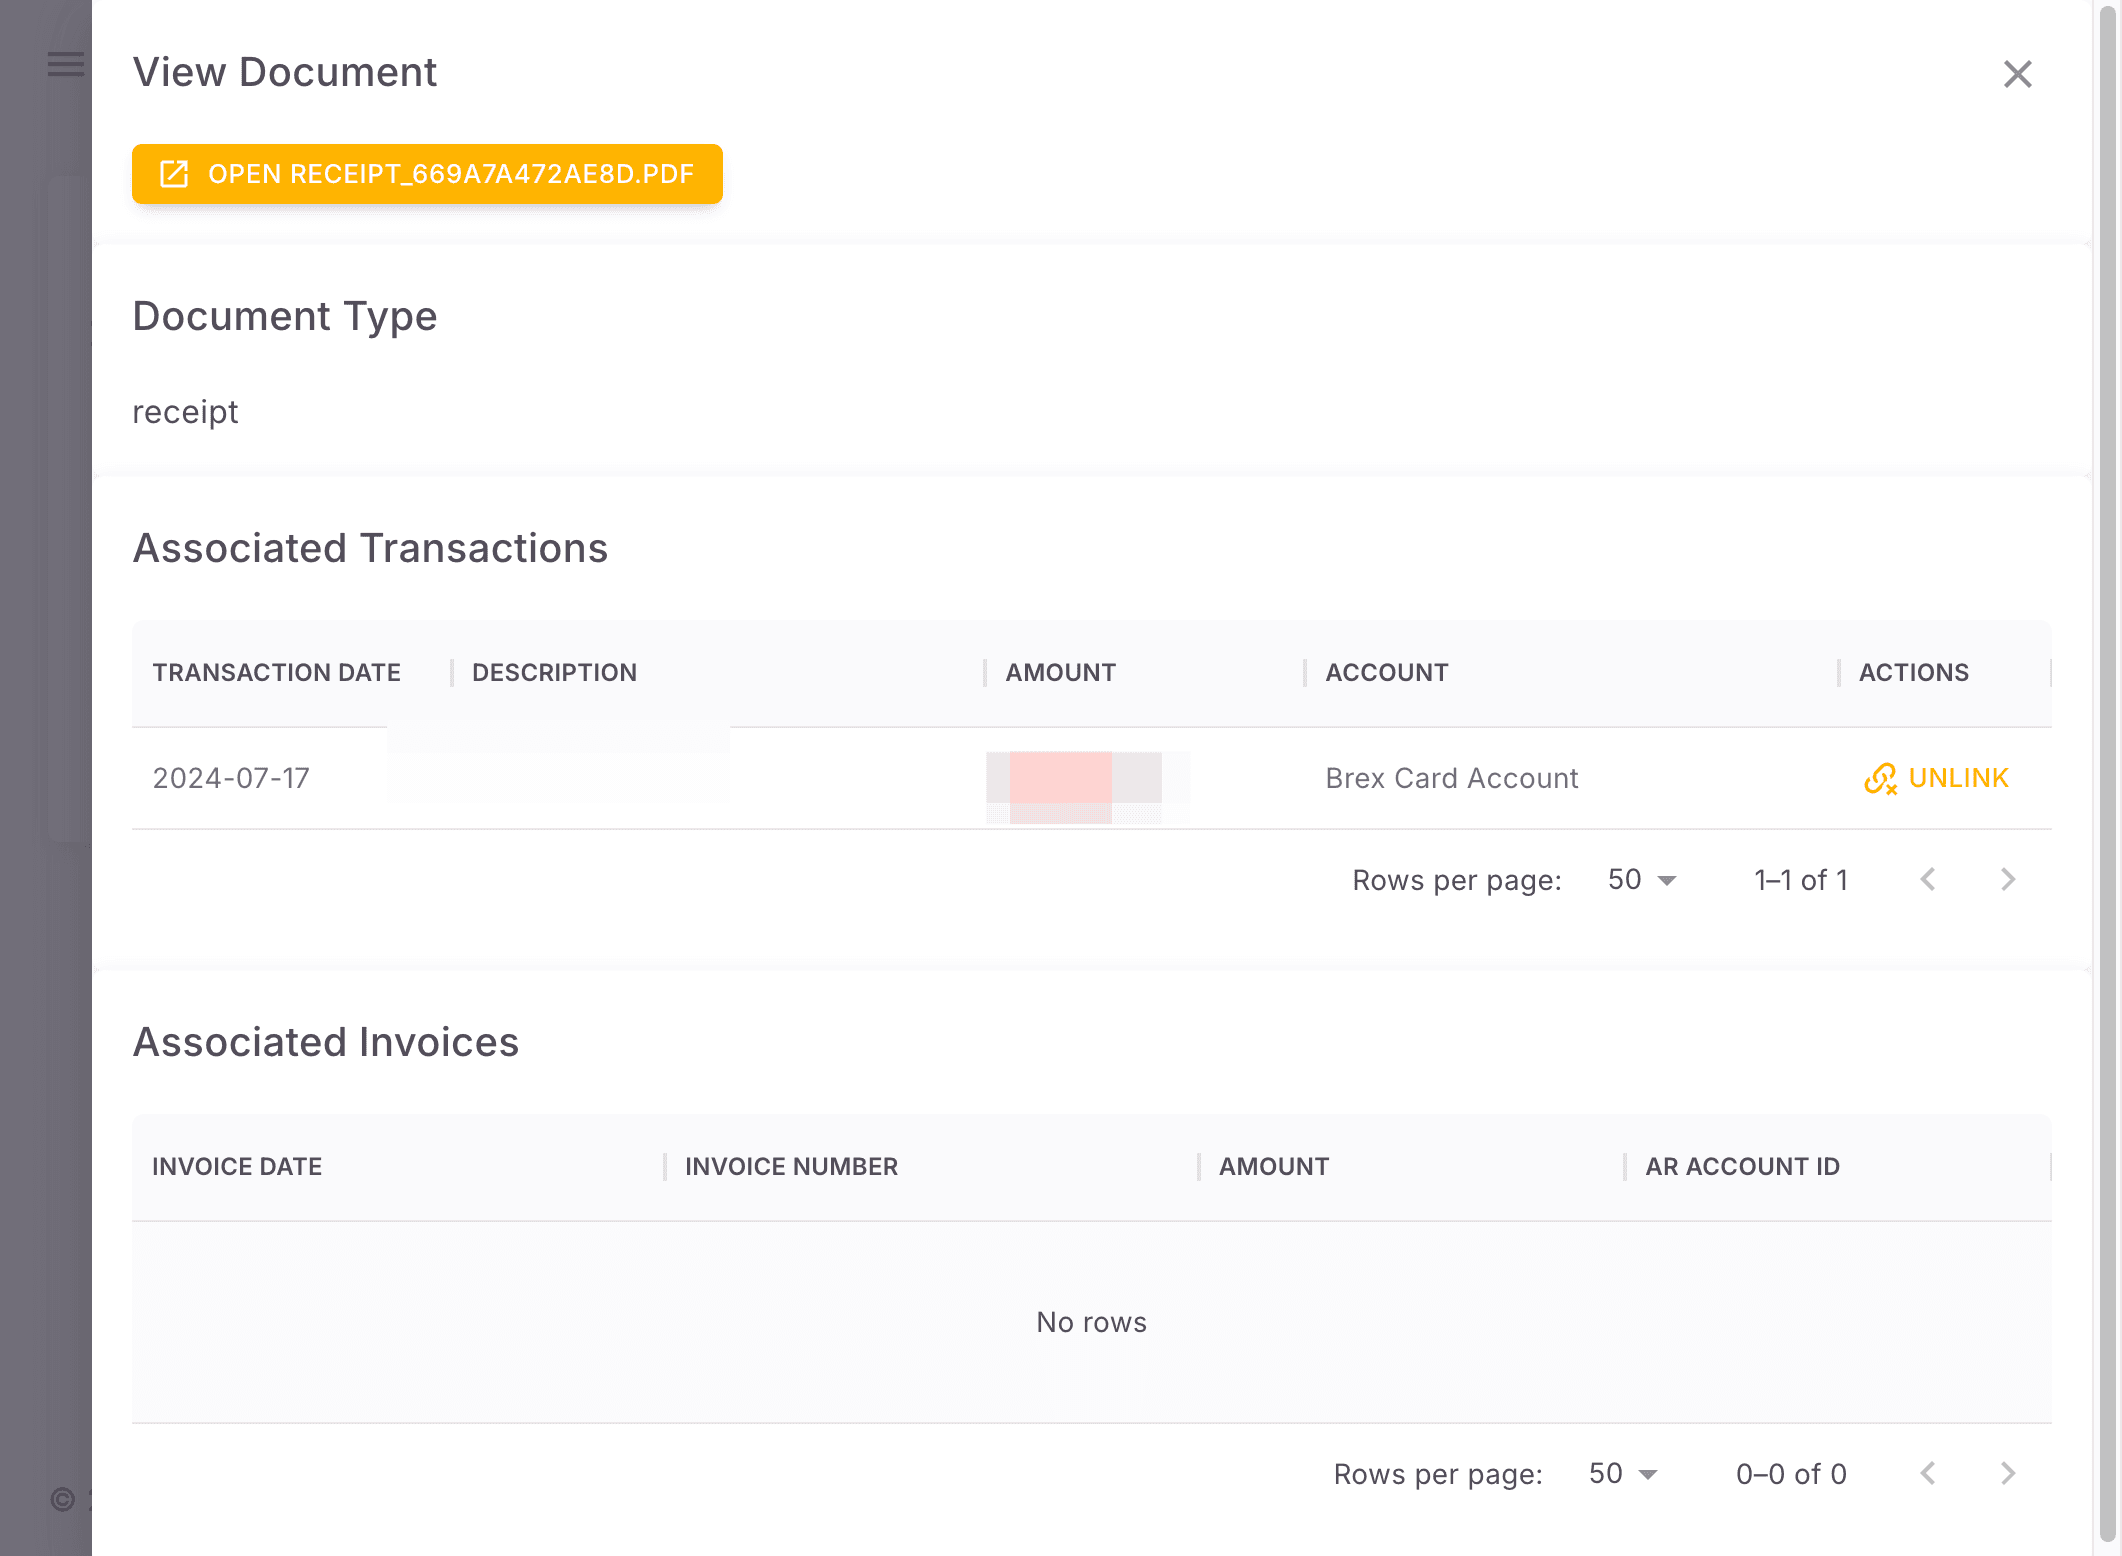Unlink the Brex Card Account transaction
The height and width of the screenshot is (1556, 2122).
click(x=1955, y=778)
